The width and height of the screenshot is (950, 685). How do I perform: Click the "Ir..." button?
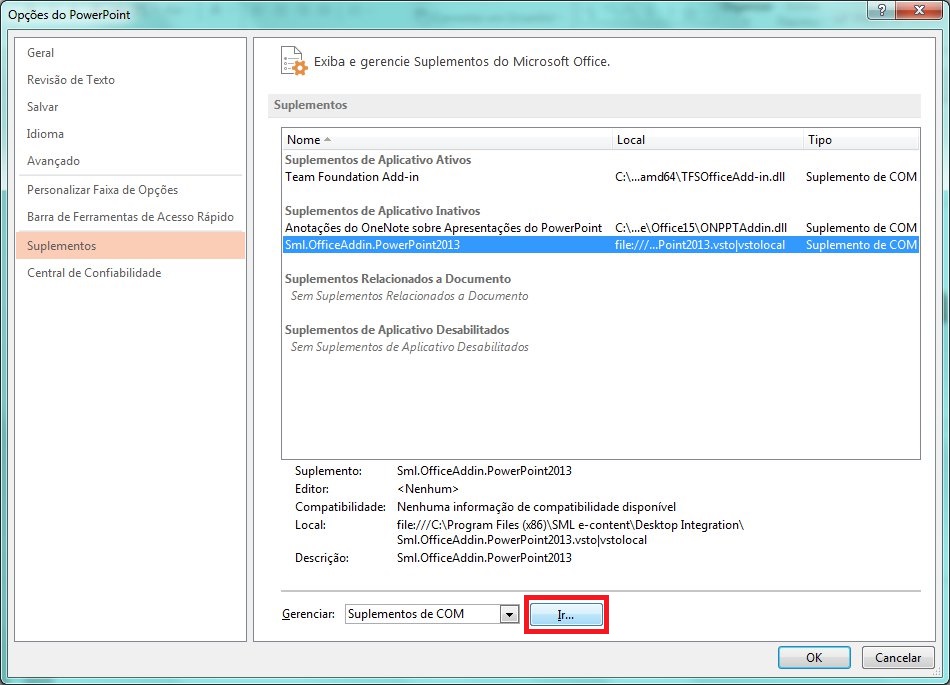[x=566, y=613]
